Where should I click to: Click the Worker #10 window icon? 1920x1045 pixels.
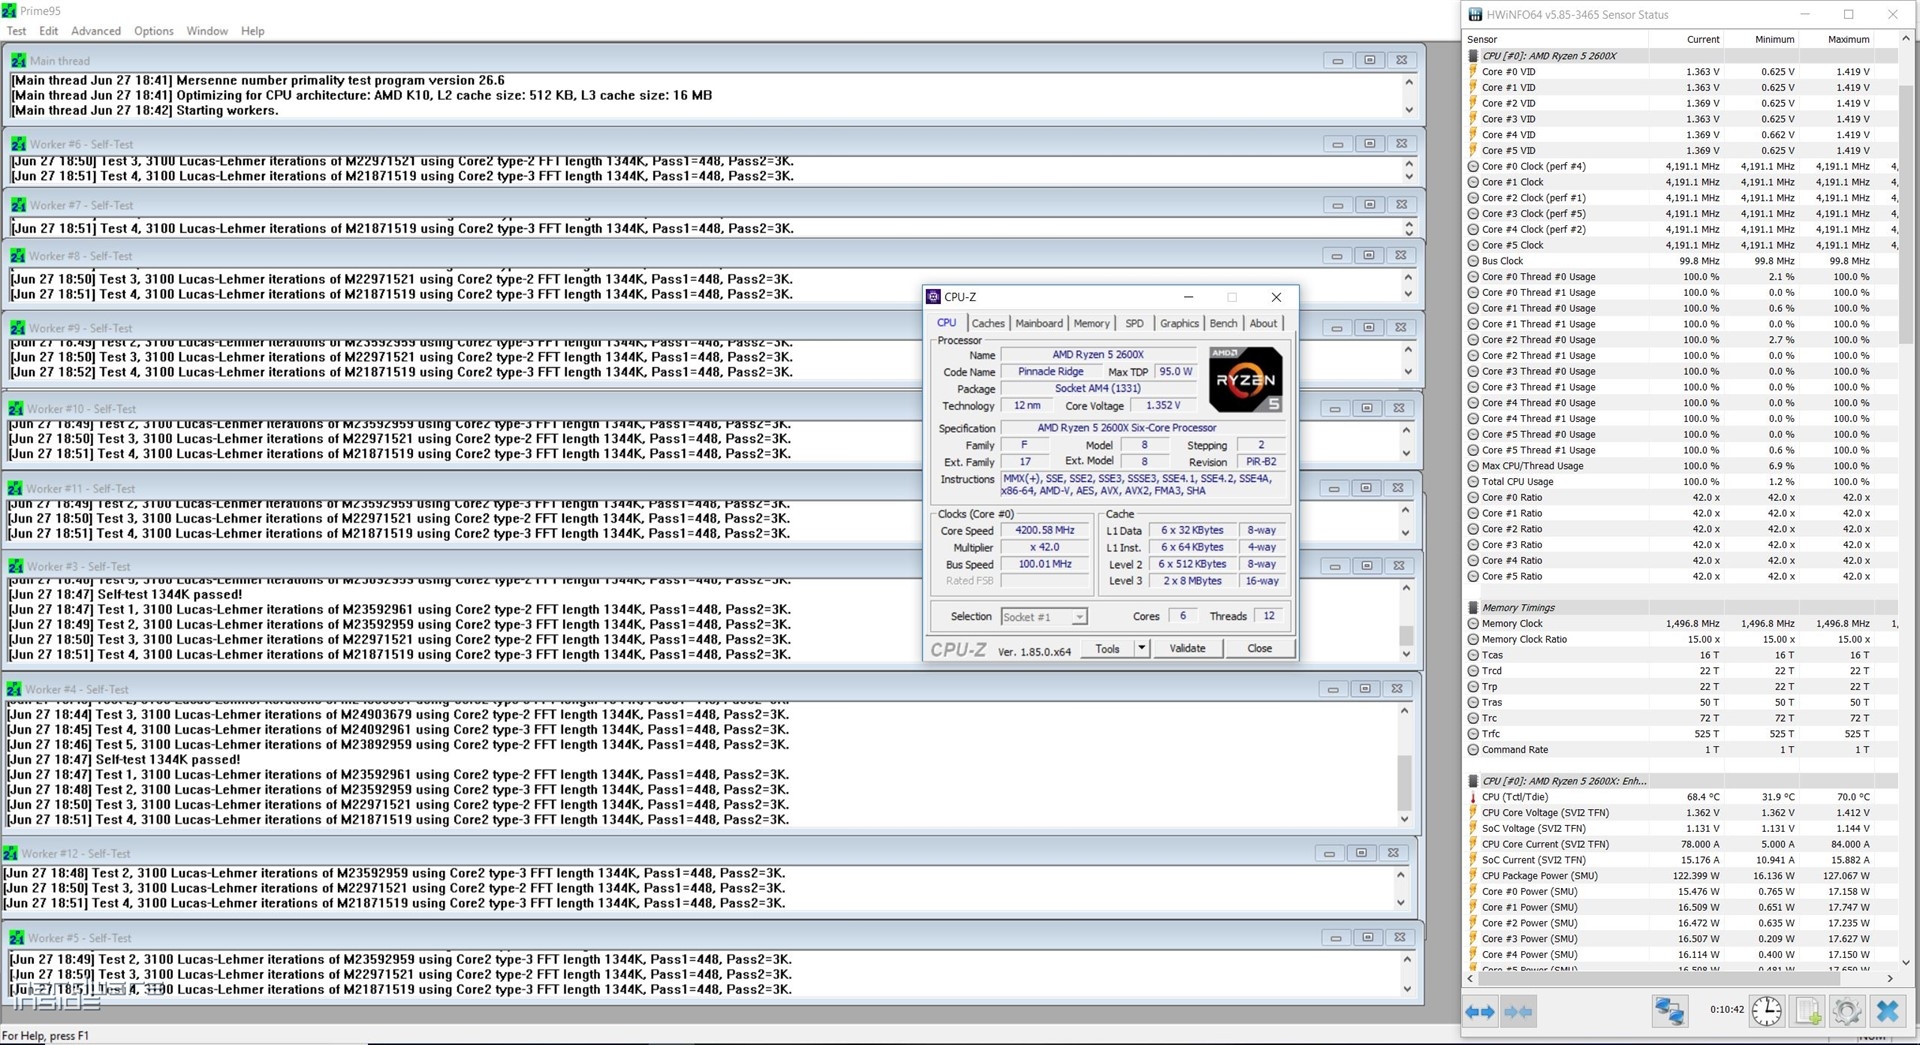[x=15, y=408]
